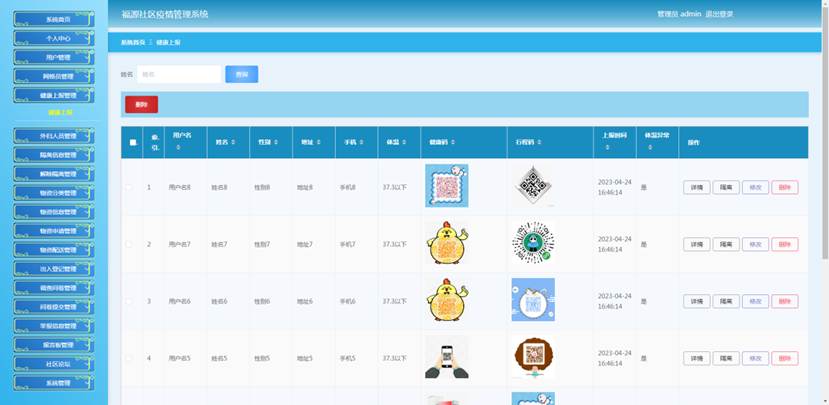Sort table by 上报时间 column
Viewport: 829px width, 405px height.
pyautogui.click(x=607, y=148)
